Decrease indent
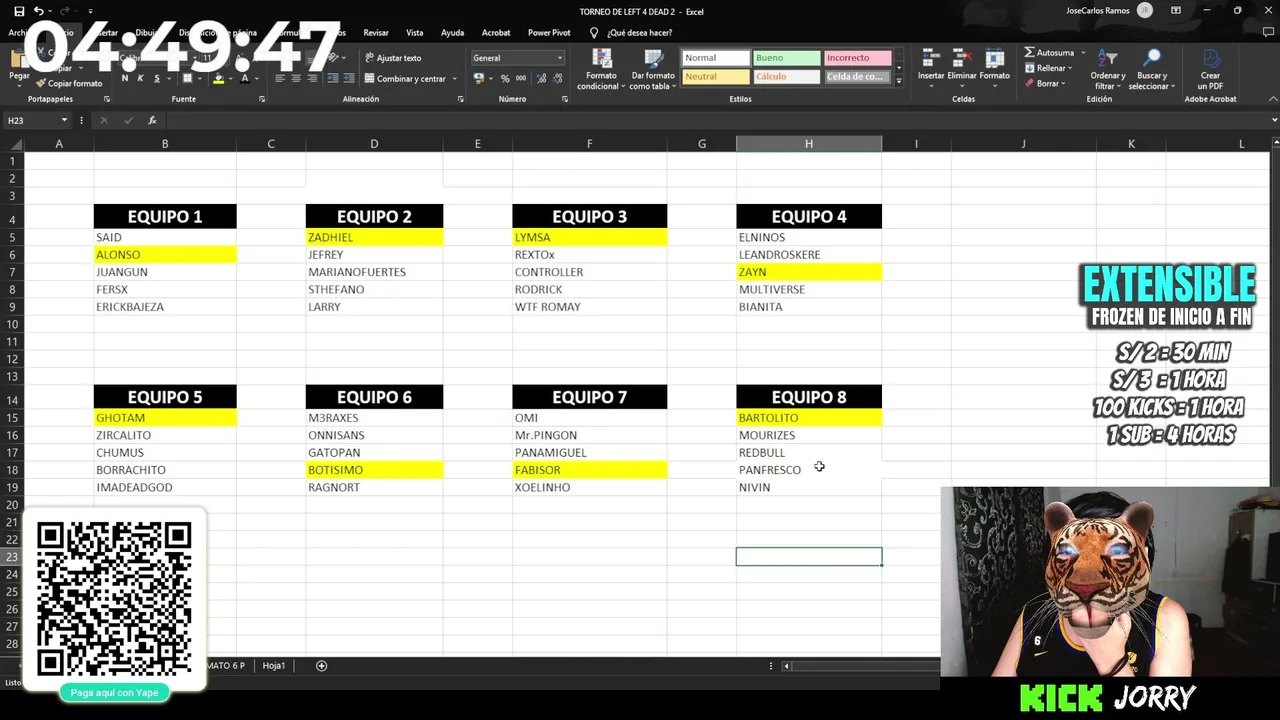The image size is (1280, 720). (333, 78)
